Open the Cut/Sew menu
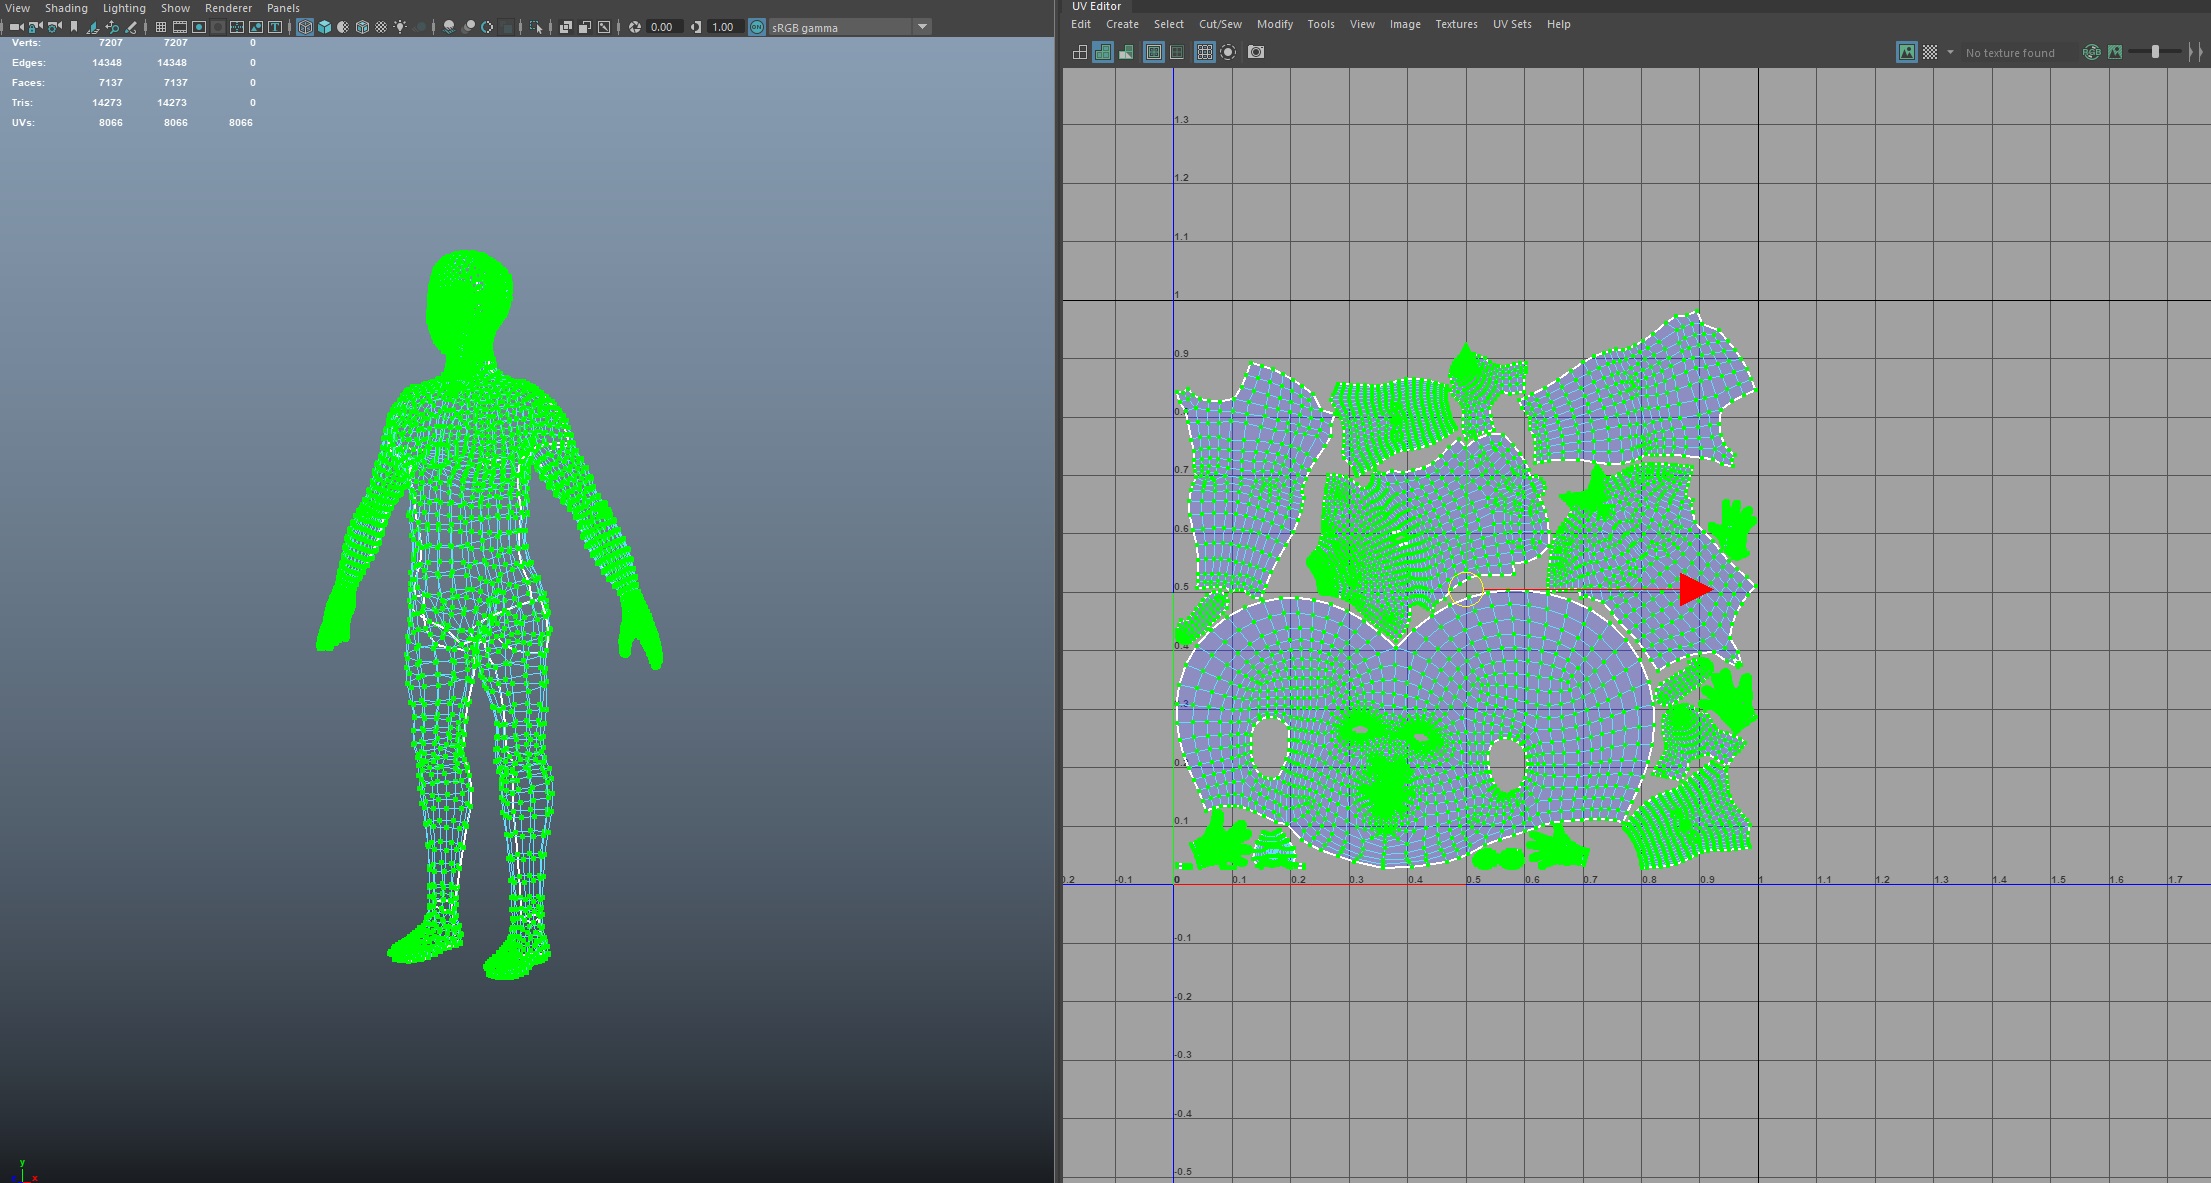The height and width of the screenshot is (1183, 2211). pyautogui.click(x=1220, y=24)
